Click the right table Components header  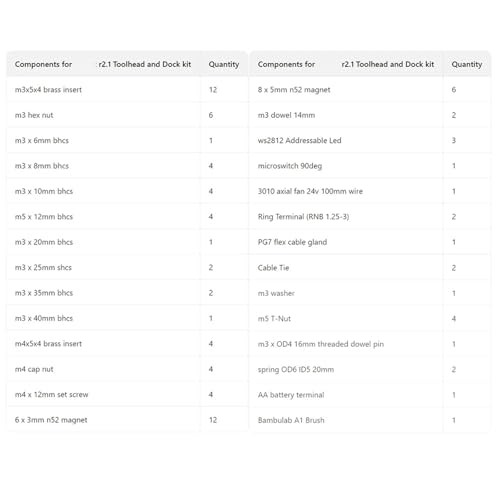346,64
